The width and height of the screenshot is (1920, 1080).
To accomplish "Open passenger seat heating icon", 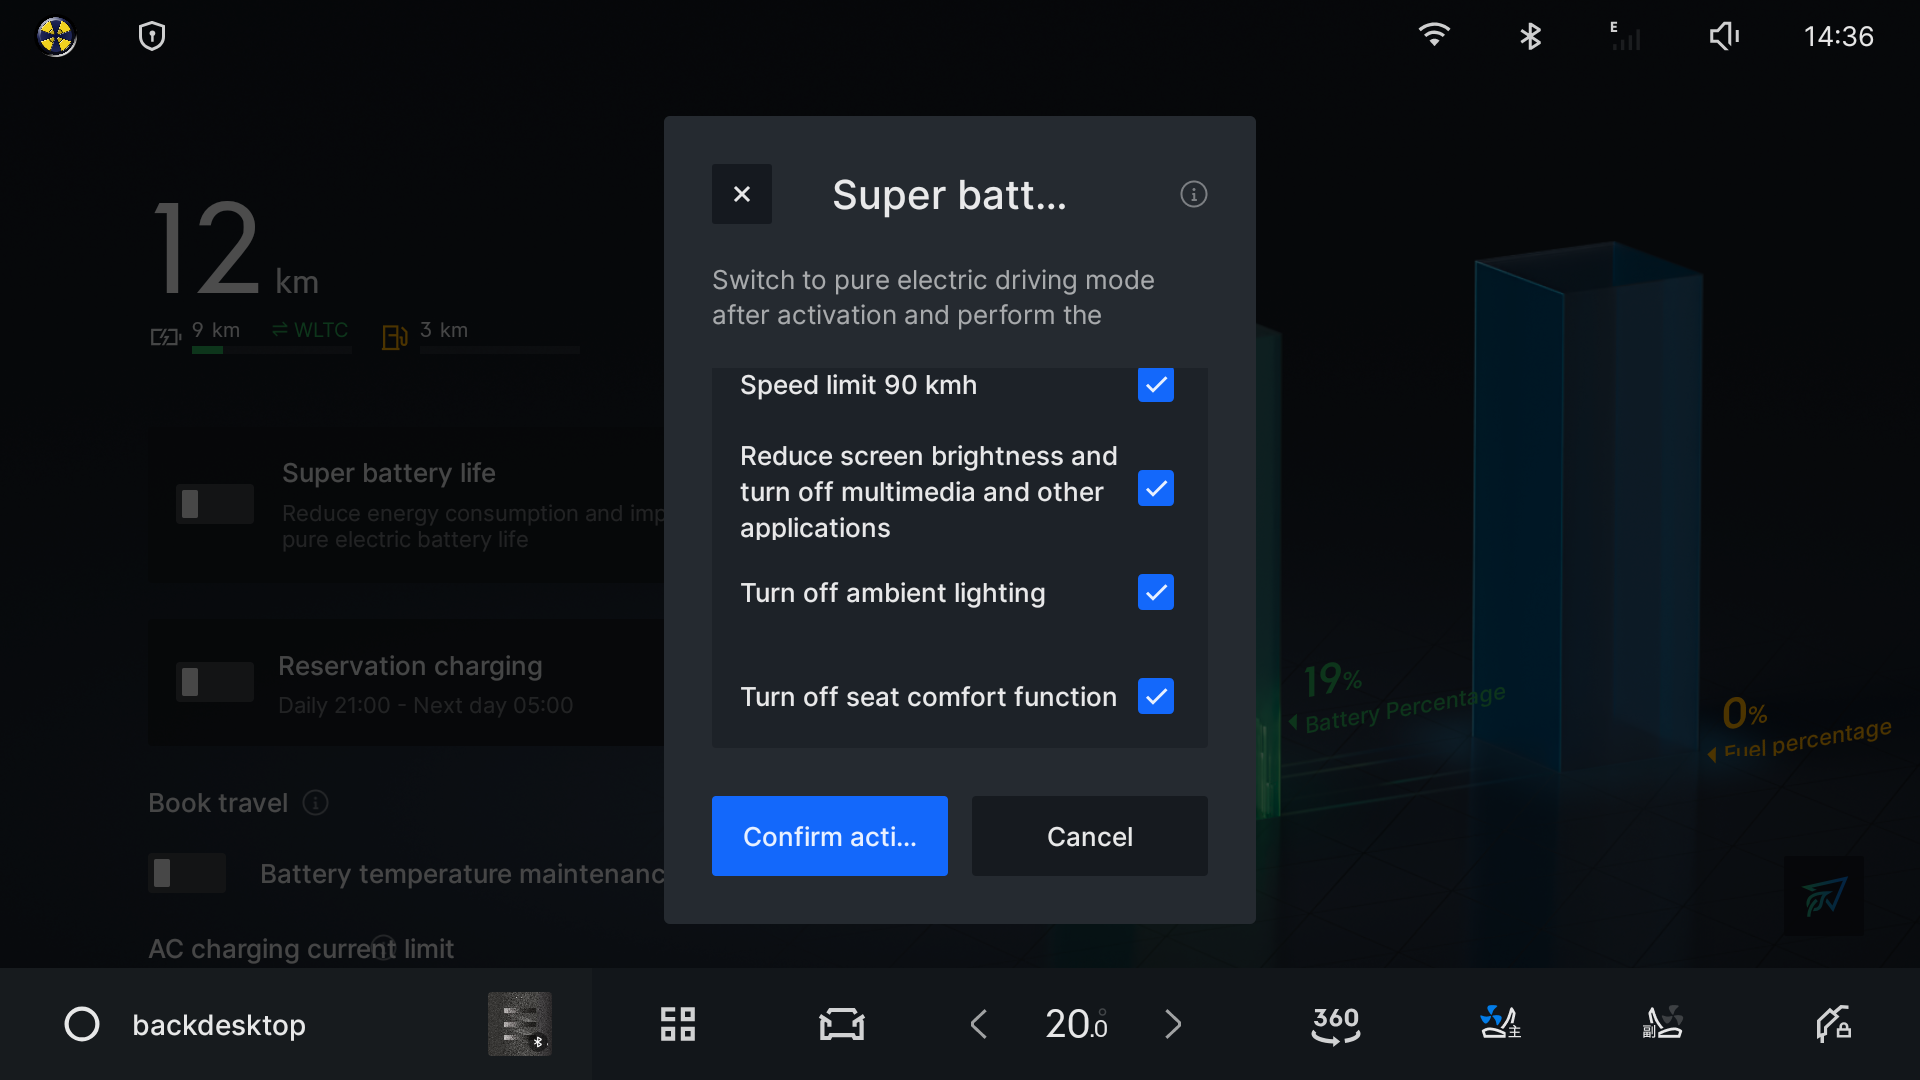I will (1663, 1024).
